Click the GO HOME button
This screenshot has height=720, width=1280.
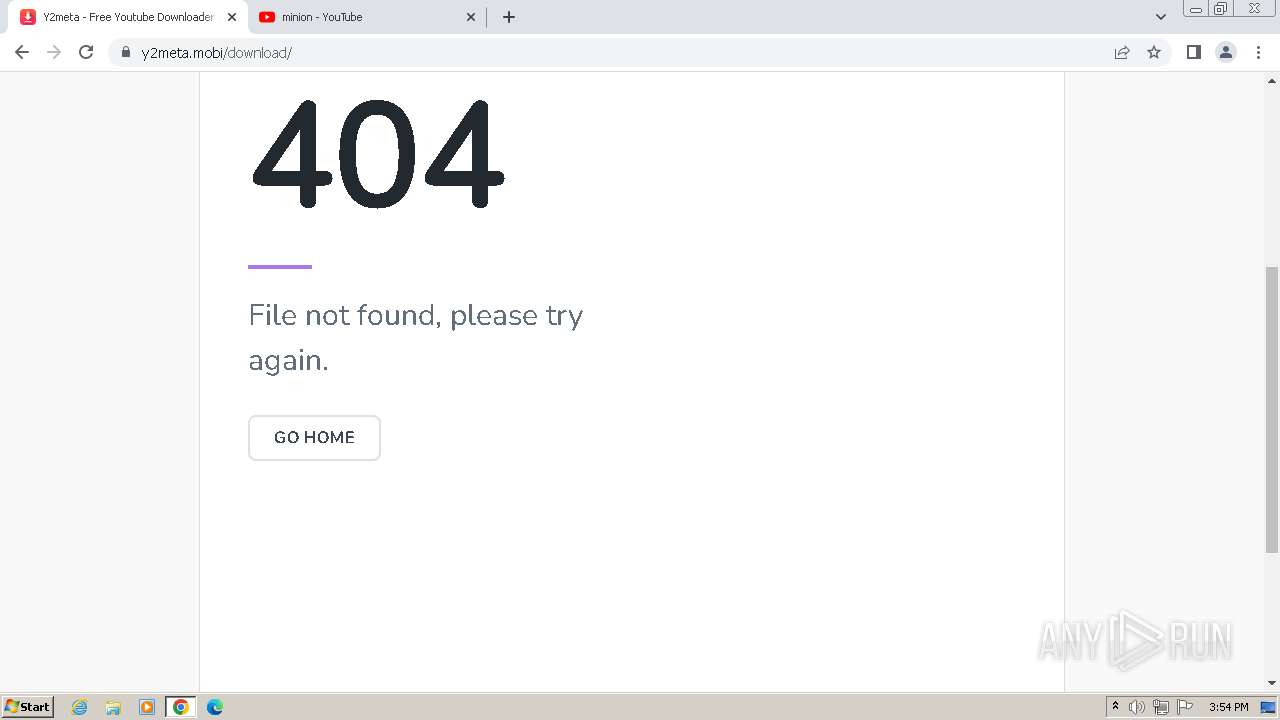314,438
